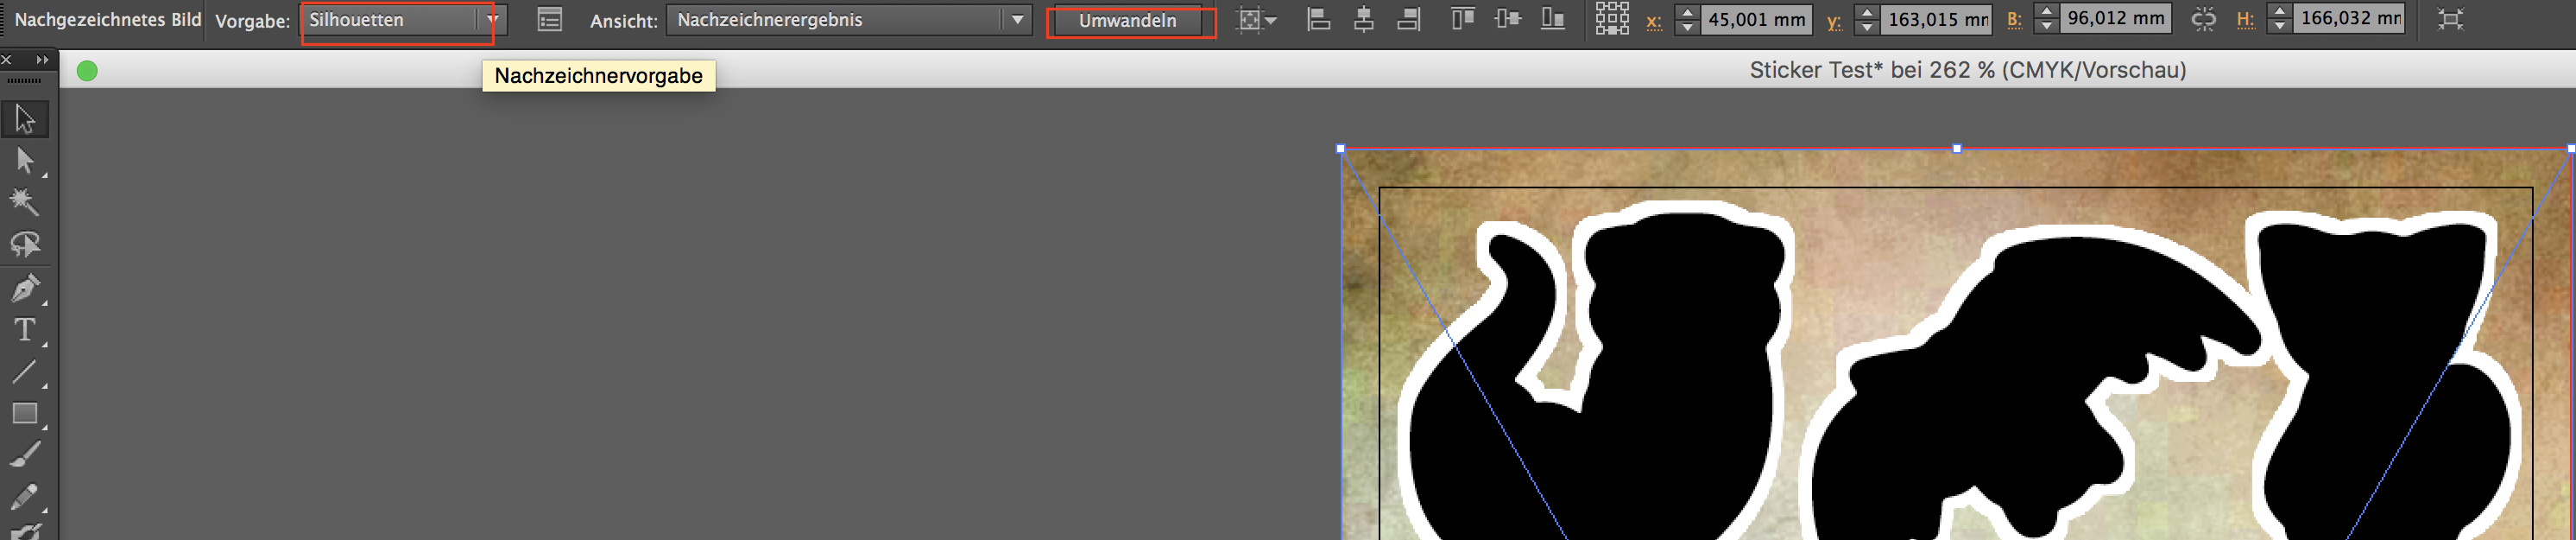
Task: Click the Vorgabe dropdown arrow
Action: [x=492, y=20]
